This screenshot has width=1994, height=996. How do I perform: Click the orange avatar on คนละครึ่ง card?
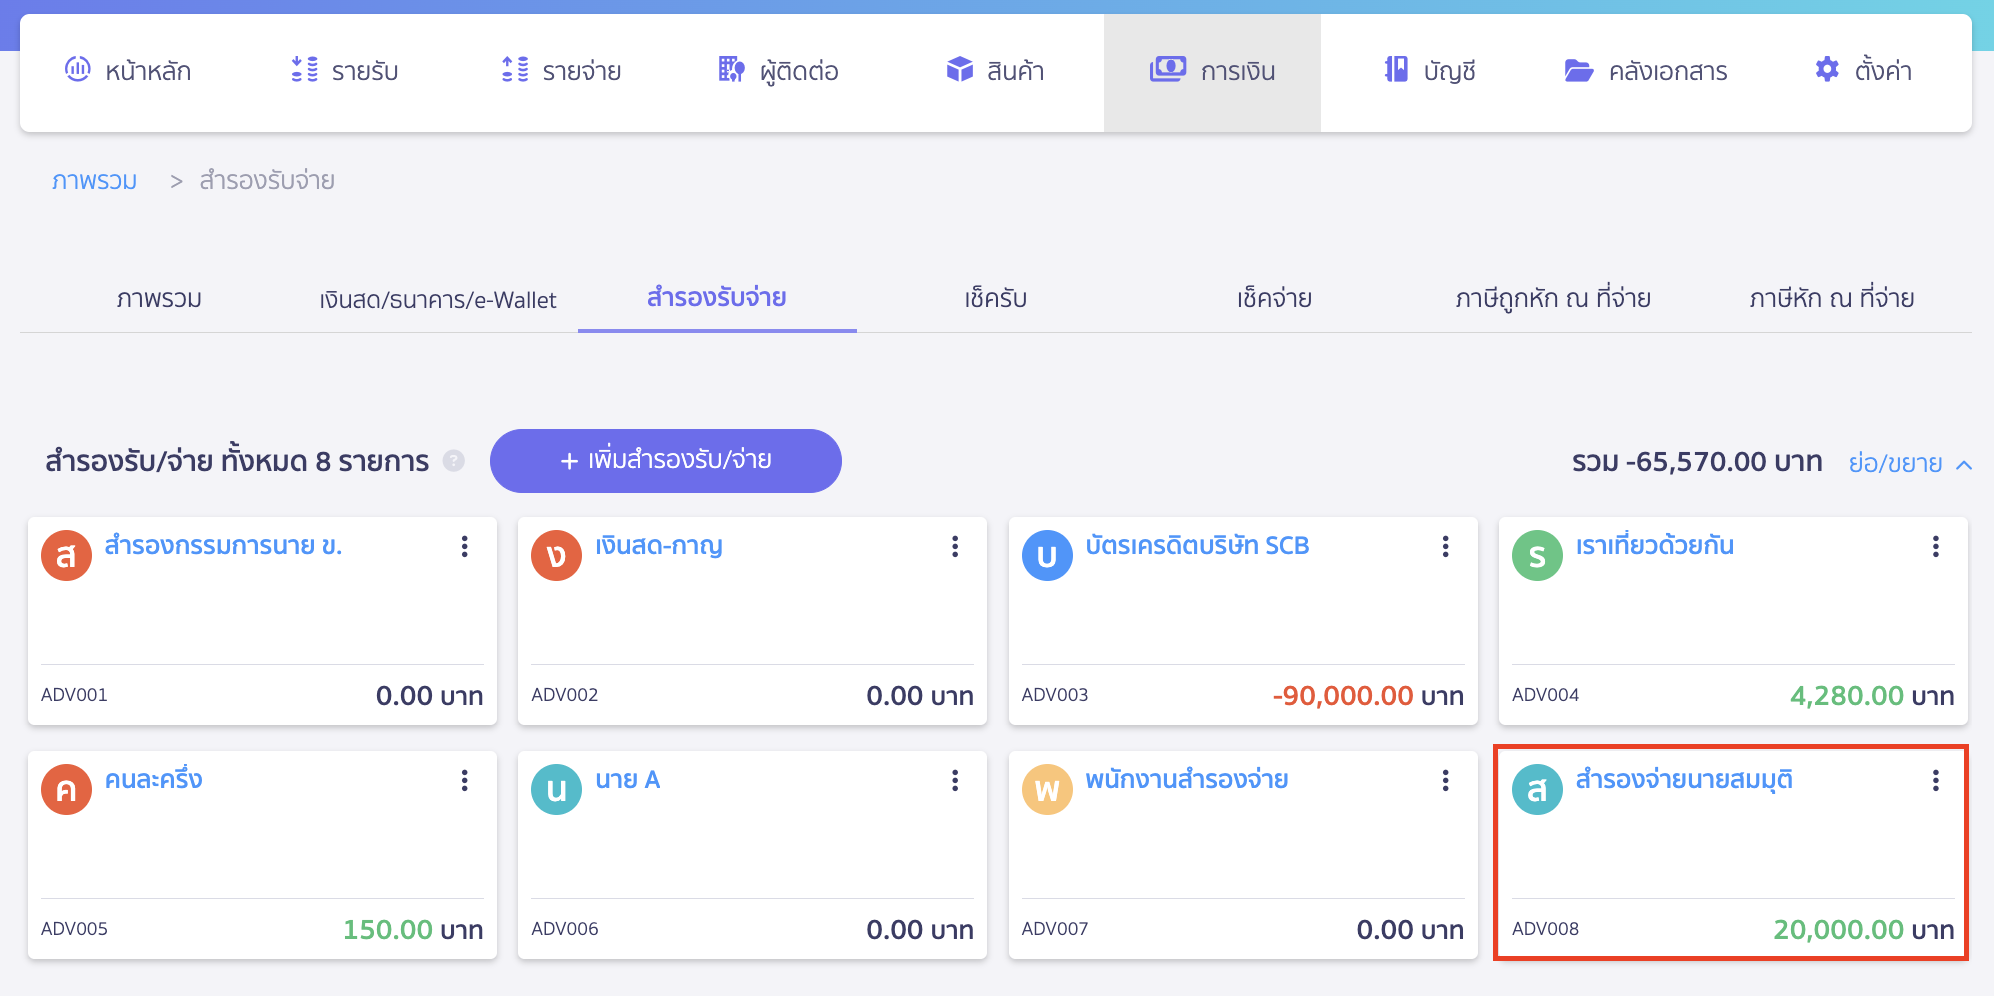point(65,789)
